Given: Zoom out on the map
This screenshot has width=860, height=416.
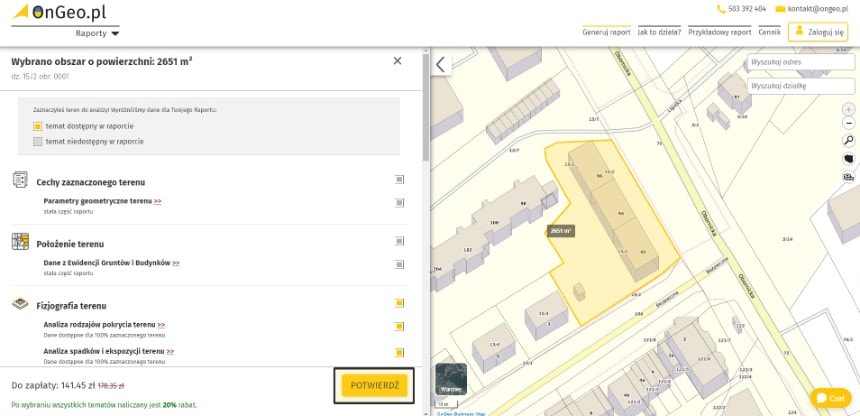Looking at the screenshot, I should point(849,124).
